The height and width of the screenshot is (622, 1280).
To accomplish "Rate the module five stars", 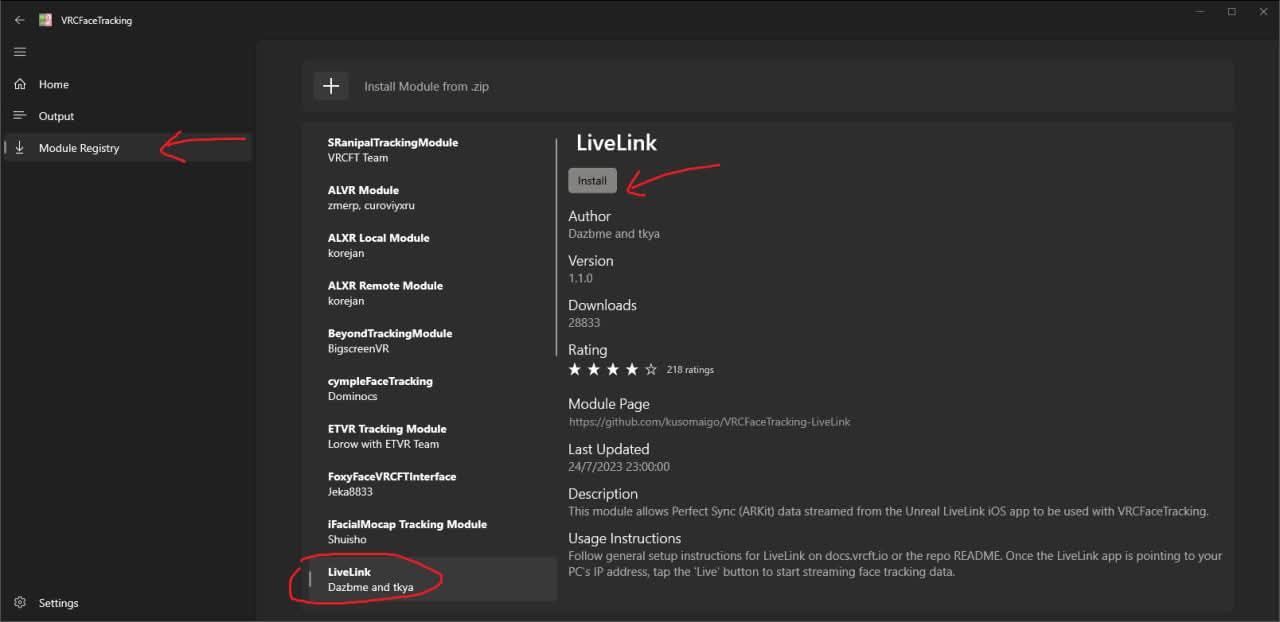I will point(651,369).
